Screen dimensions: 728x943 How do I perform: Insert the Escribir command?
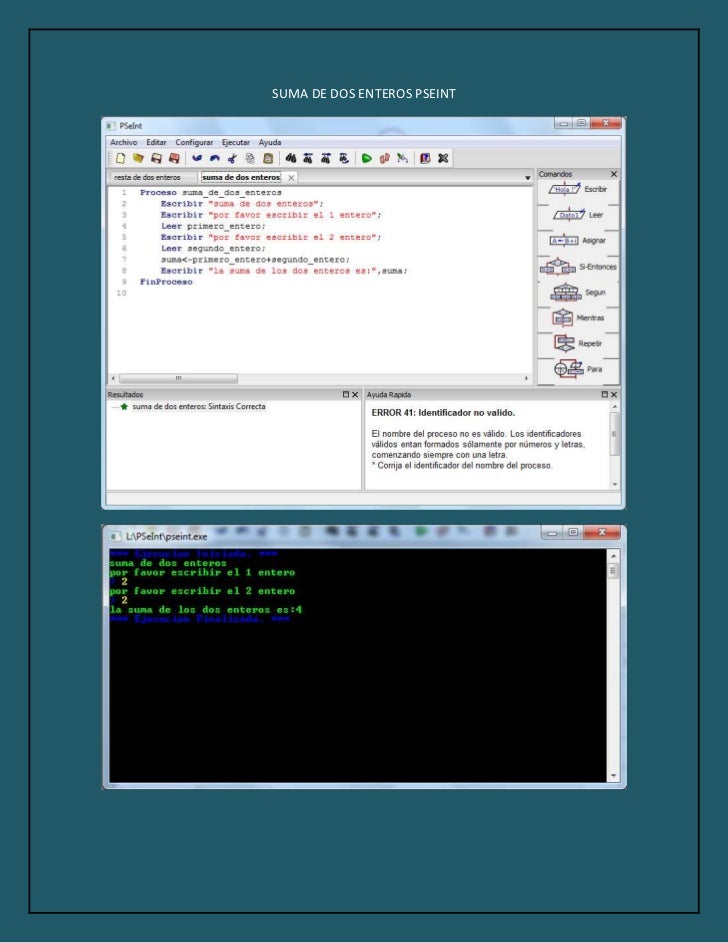click(x=578, y=189)
